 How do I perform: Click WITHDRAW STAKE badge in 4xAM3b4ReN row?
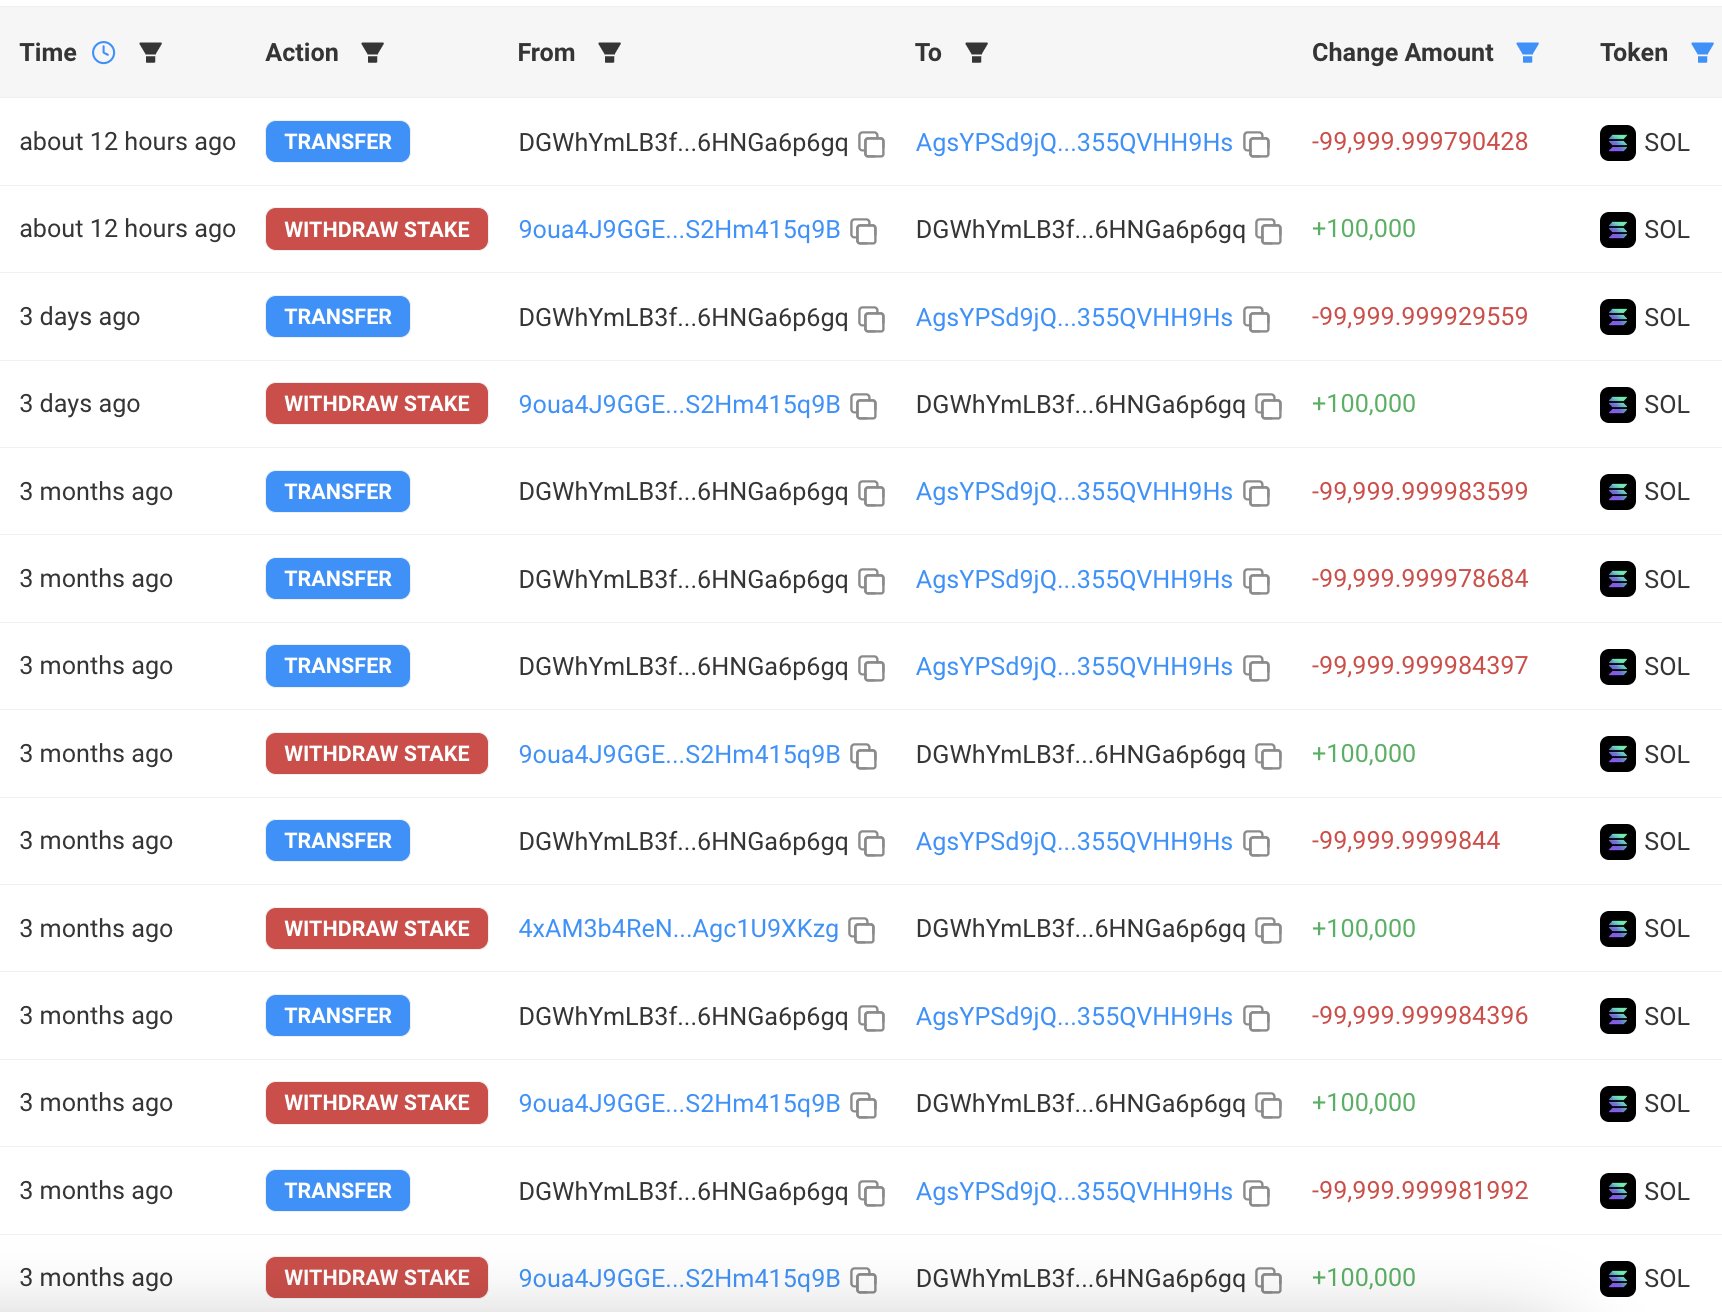coord(377,929)
